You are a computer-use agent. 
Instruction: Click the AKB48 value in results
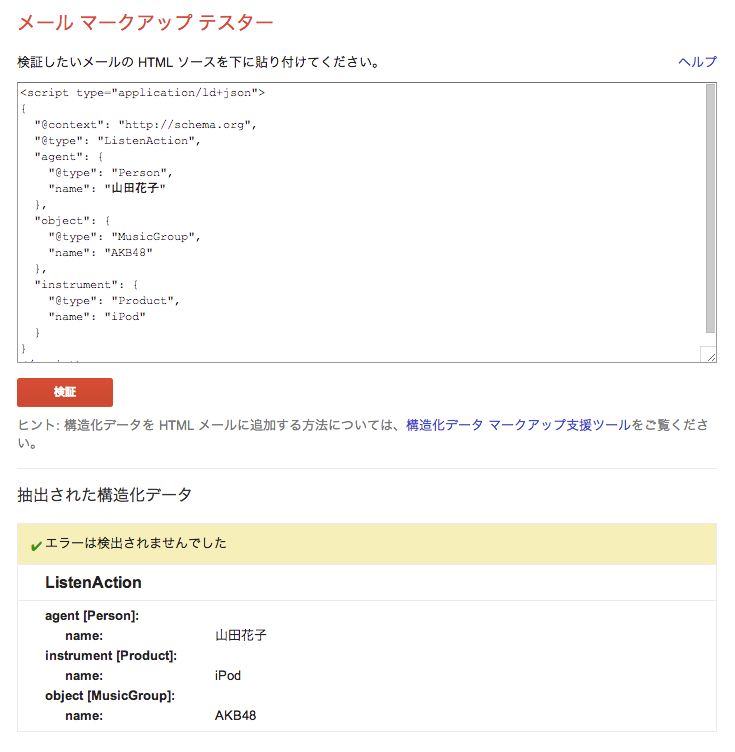(235, 715)
